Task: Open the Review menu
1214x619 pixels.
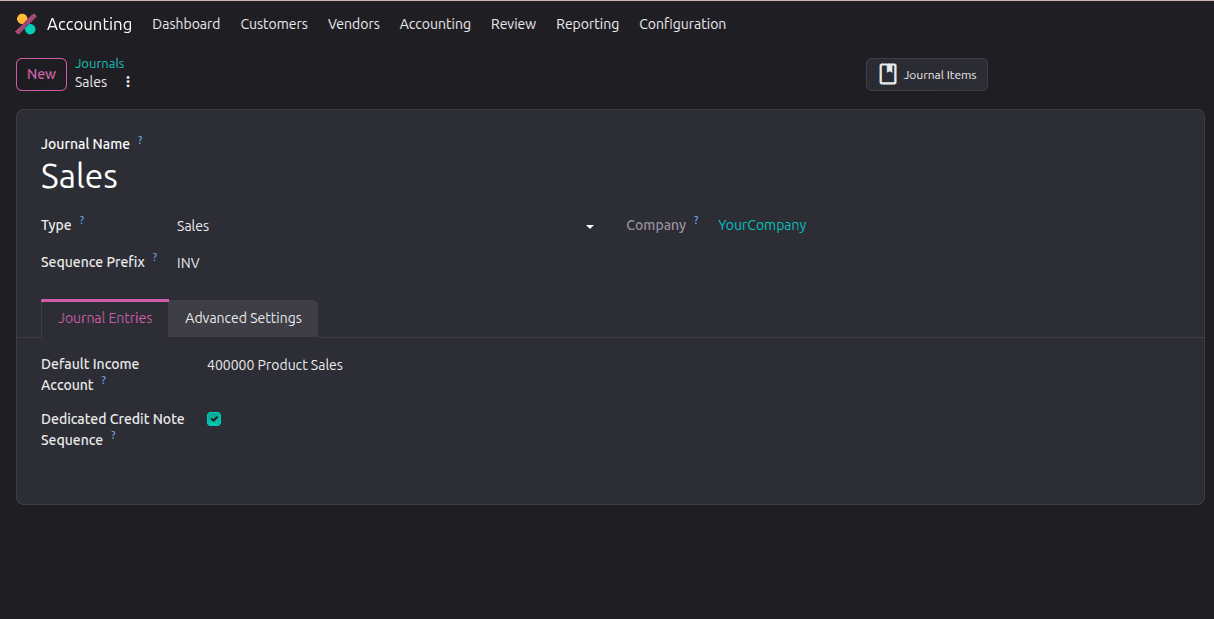Action: click(x=513, y=24)
